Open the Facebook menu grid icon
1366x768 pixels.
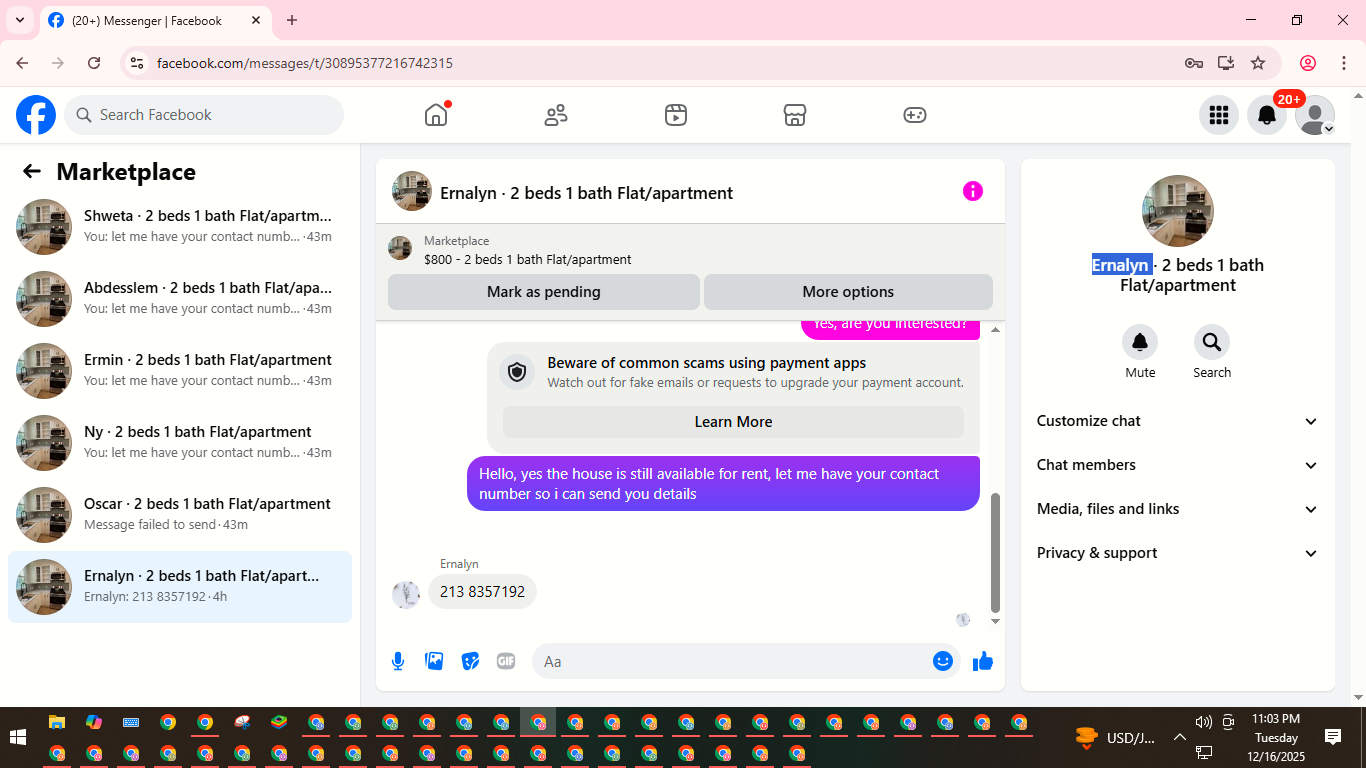[1219, 115]
